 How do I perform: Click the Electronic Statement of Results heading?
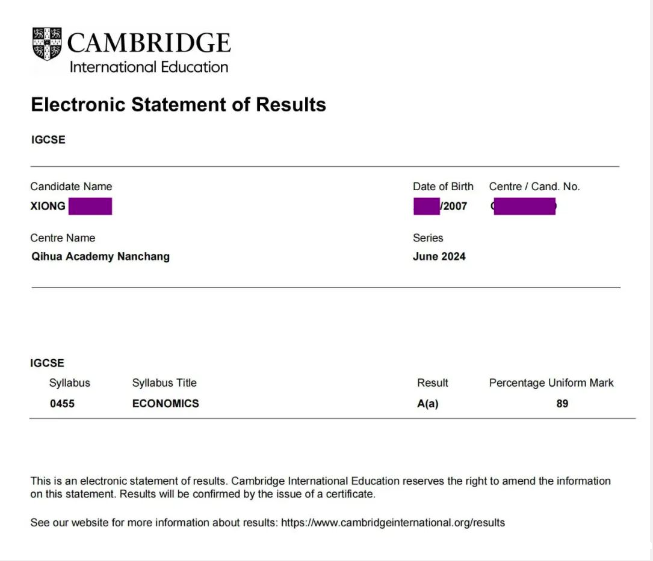pos(178,105)
